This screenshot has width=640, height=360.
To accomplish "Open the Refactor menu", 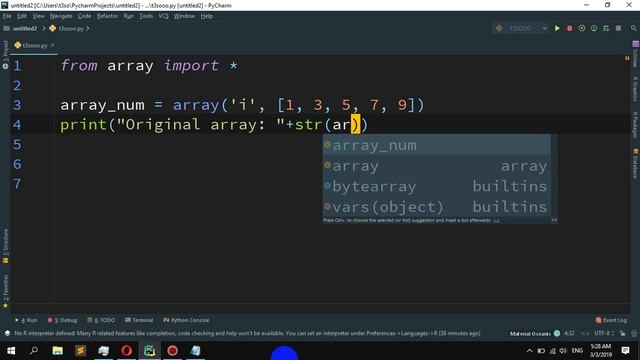I will point(107,16).
